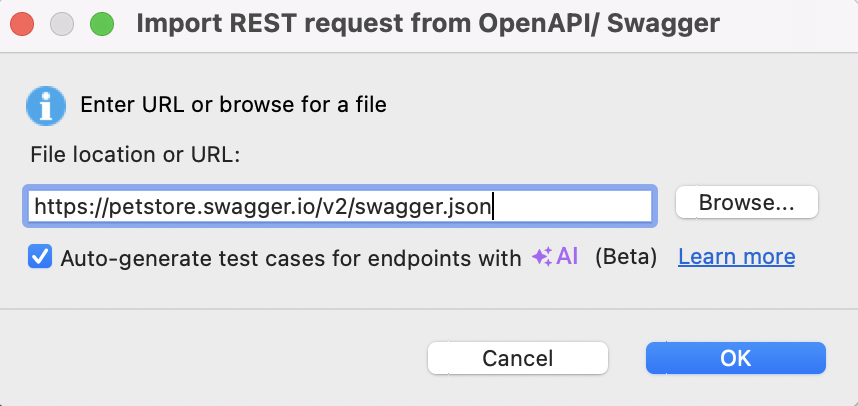This screenshot has width=858, height=406.
Task: Click the blue information icon
Action: tap(45, 104)
